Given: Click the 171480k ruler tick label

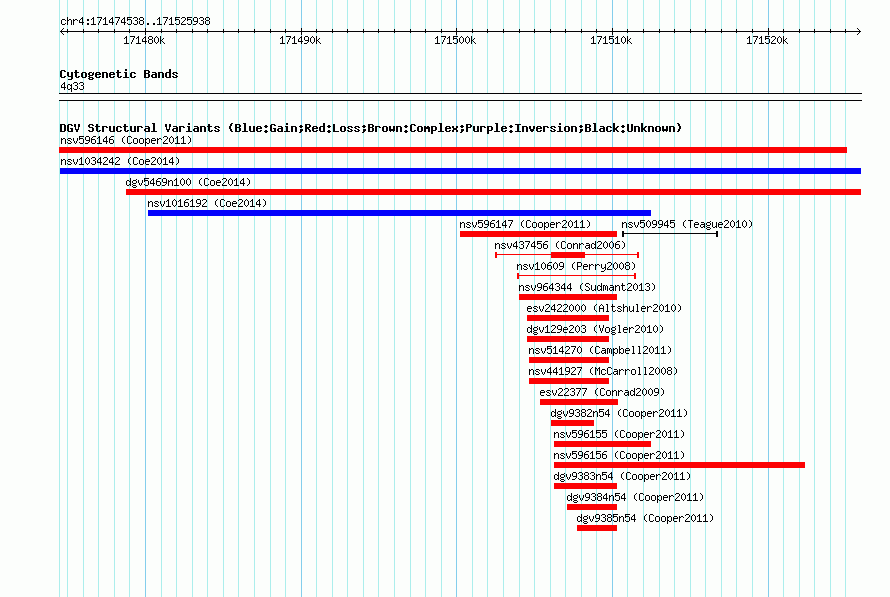Looking at the screenshot, I should (144, 41).
